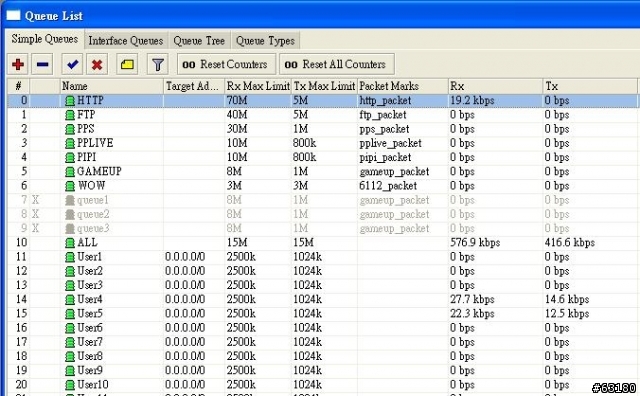Click the 70M Rx Max Limit value
Screen dimensions: 640x396
pyautogui.click(x=237, y=100)
